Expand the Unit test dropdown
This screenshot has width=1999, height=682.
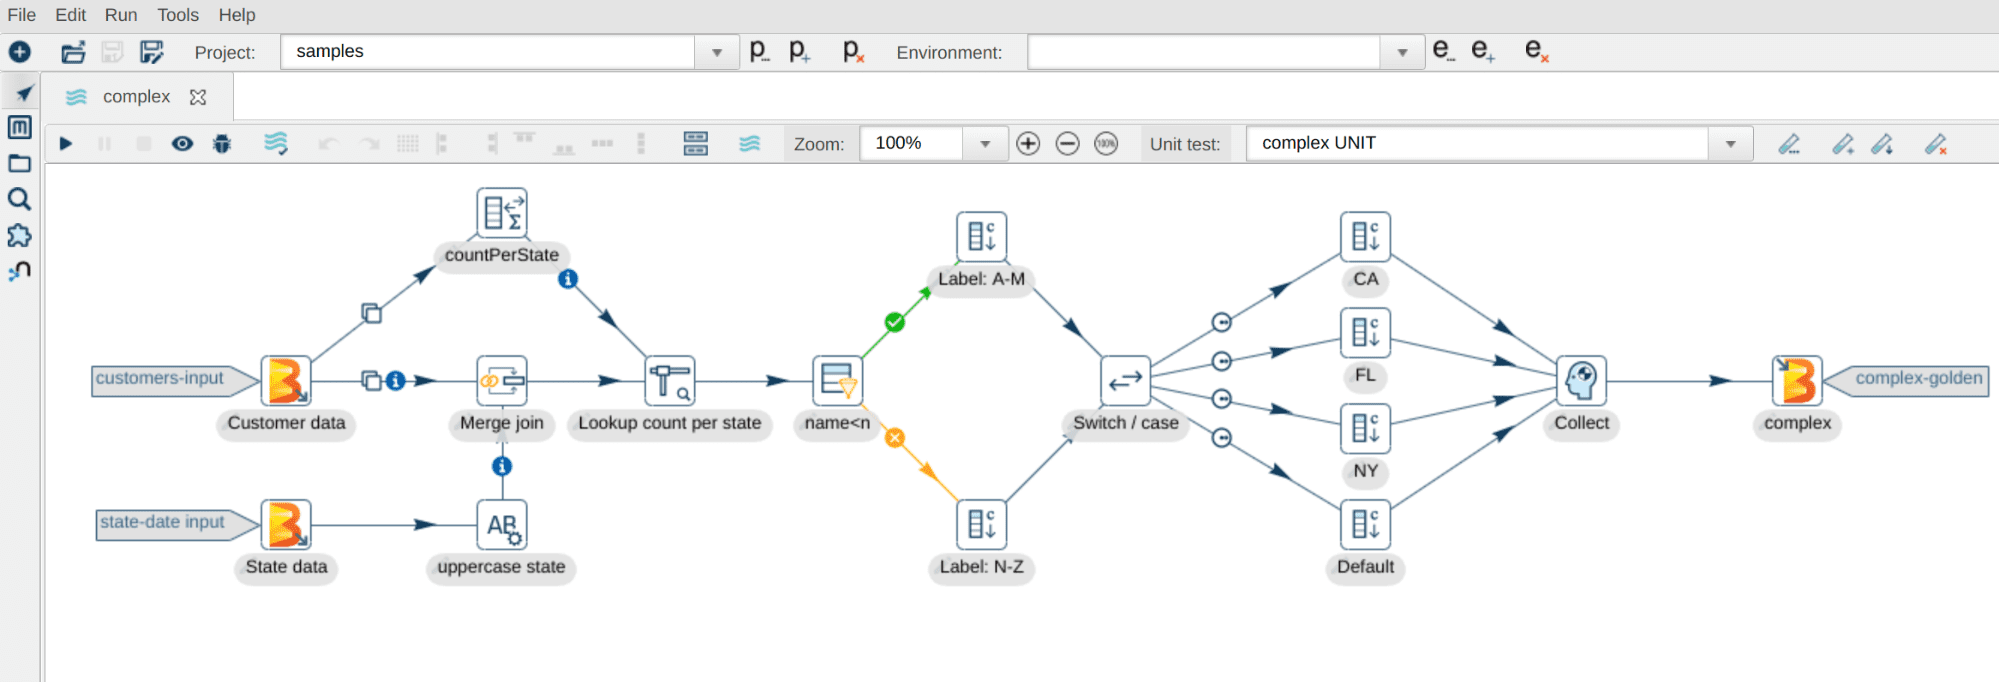(1730, 144)
